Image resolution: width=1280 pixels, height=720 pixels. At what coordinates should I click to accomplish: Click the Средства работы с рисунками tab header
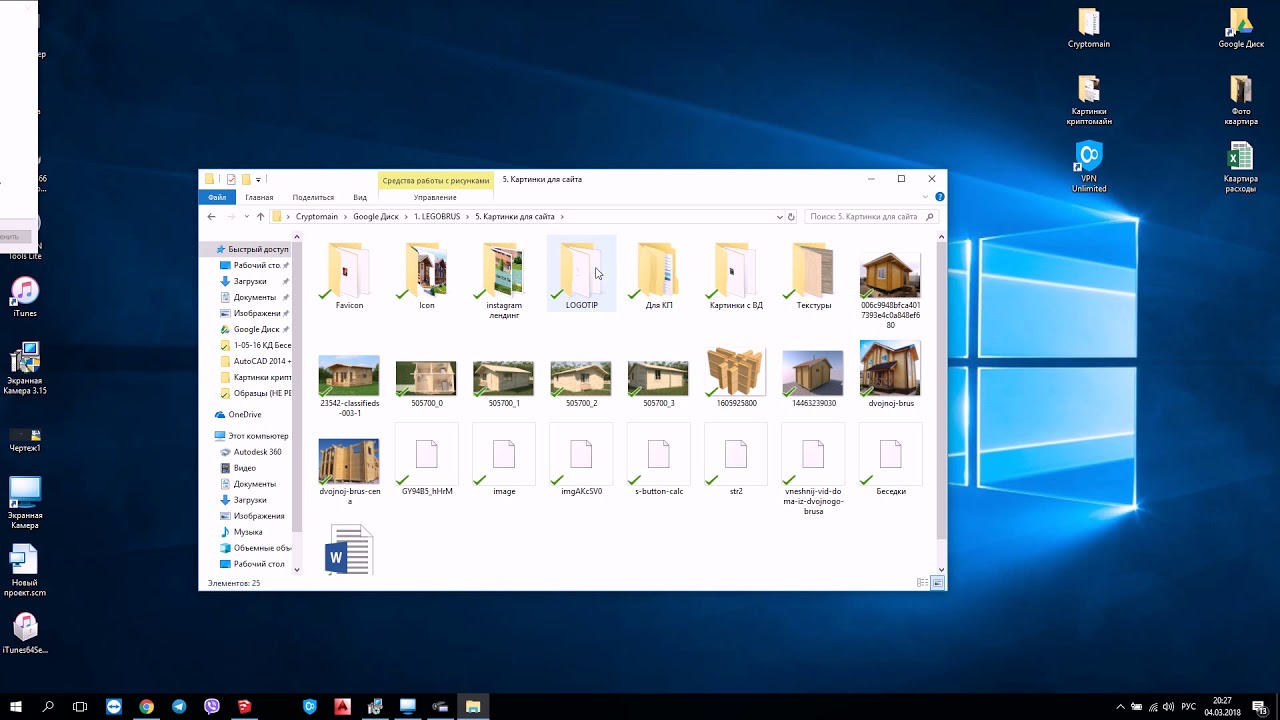[435, 180]
